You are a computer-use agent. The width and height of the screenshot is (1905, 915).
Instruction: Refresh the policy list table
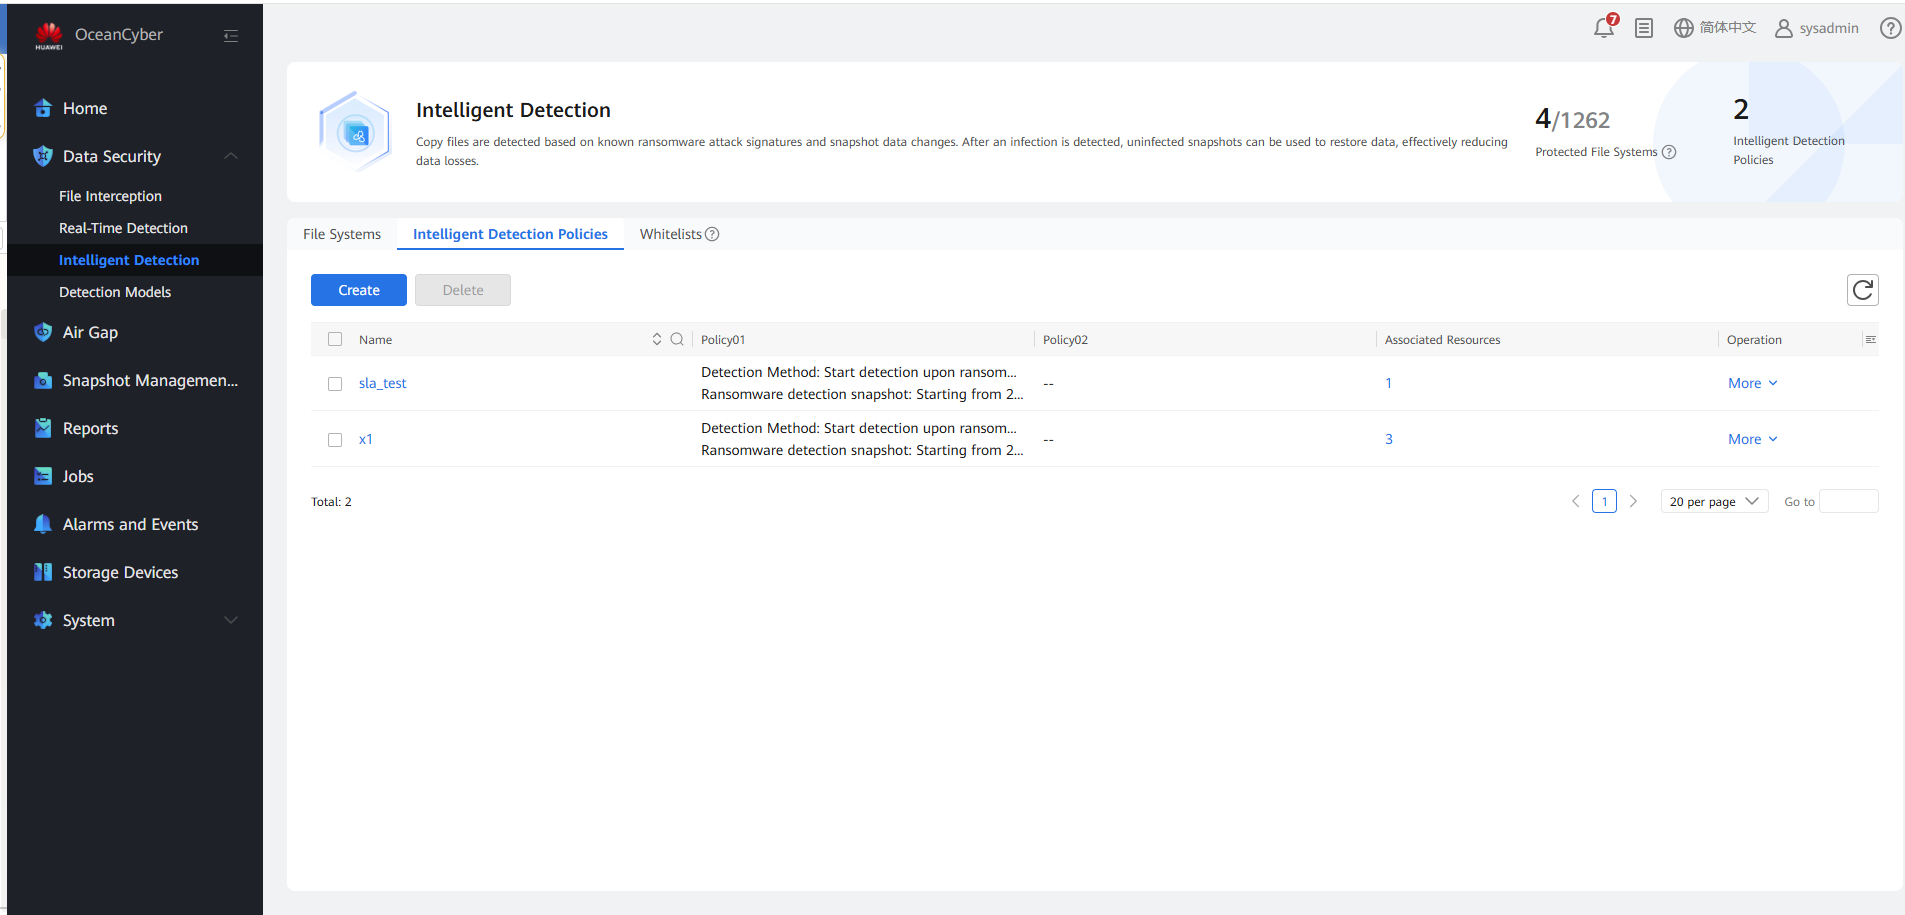(1862, 290)
